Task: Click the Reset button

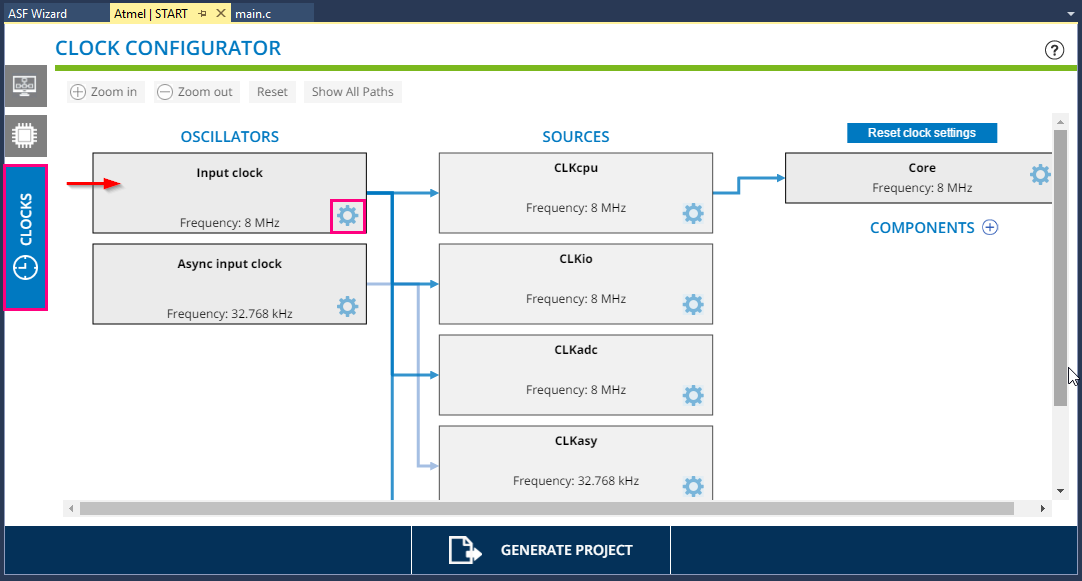Action: click(x=272, y=92)
